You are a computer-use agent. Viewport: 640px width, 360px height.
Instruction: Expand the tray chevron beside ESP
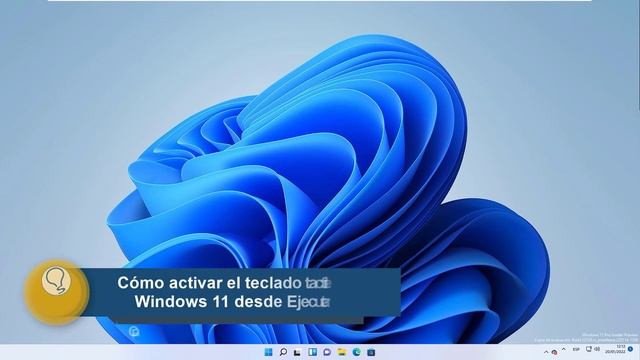[x=564, y=349]
